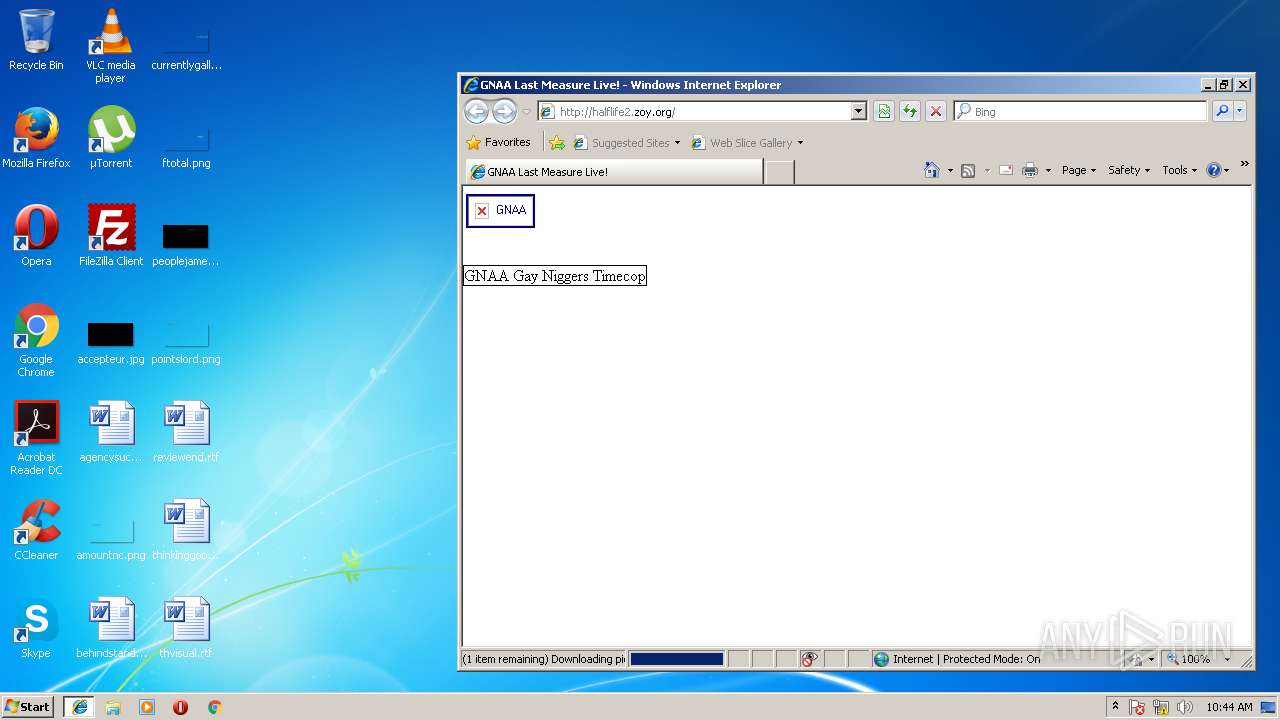
Task: Expand Home button dropdown arrow
Action: click(x=950, y=171)
